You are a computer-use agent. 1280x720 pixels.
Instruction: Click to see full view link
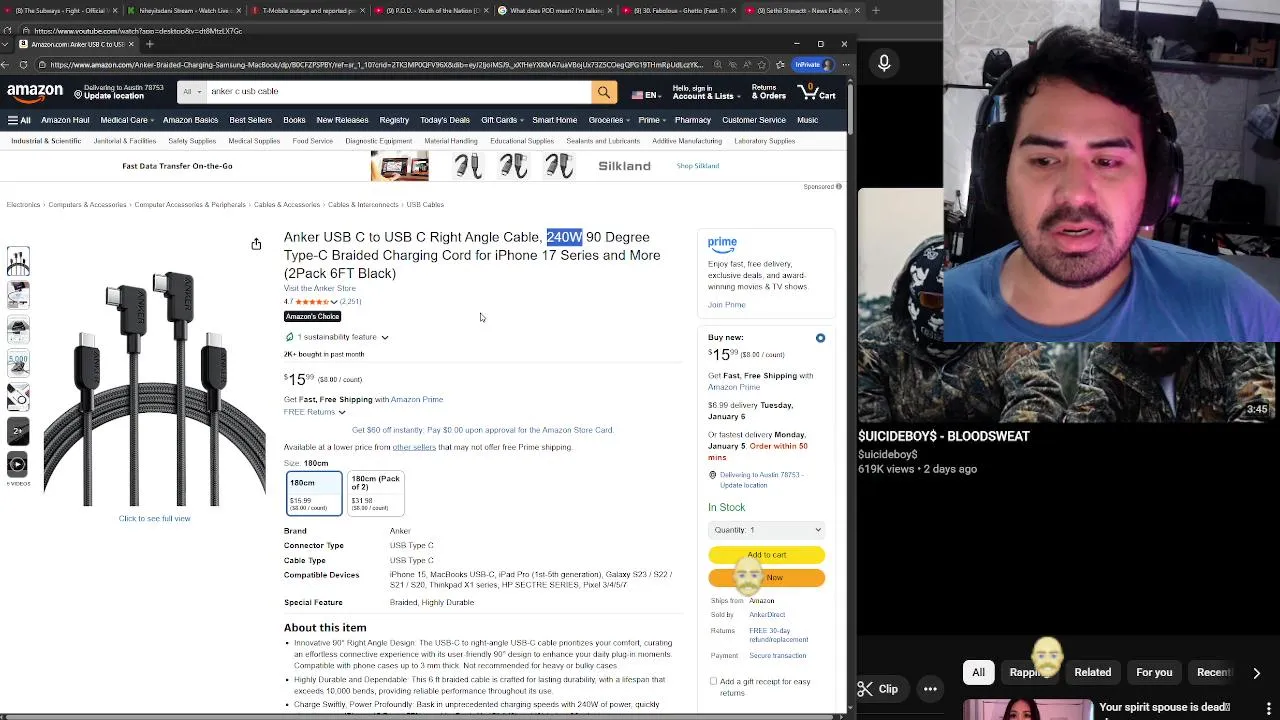click(x=154, y=518)
